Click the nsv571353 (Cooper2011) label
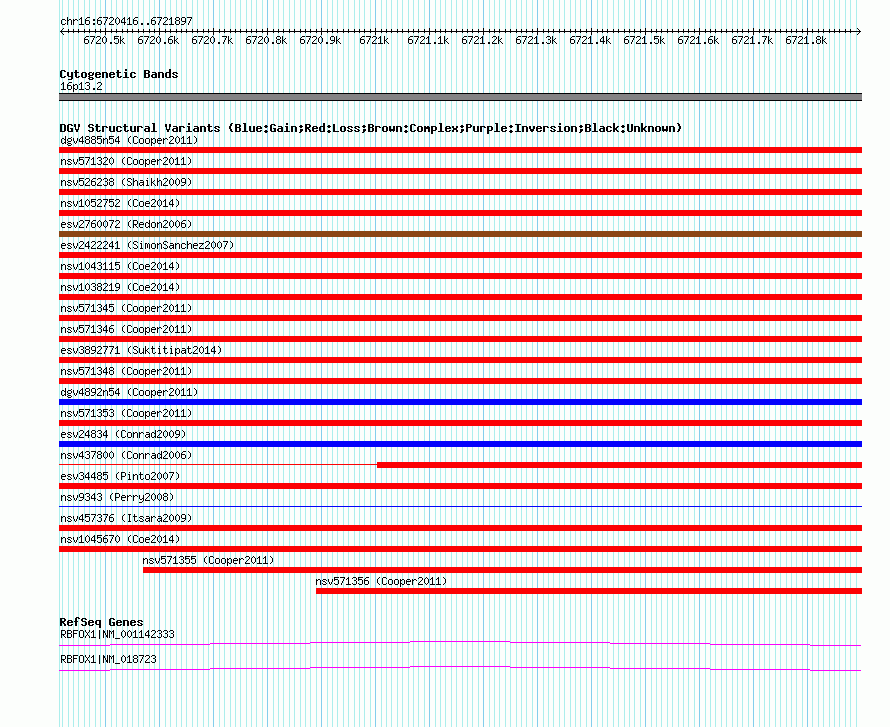 point(126,413)
